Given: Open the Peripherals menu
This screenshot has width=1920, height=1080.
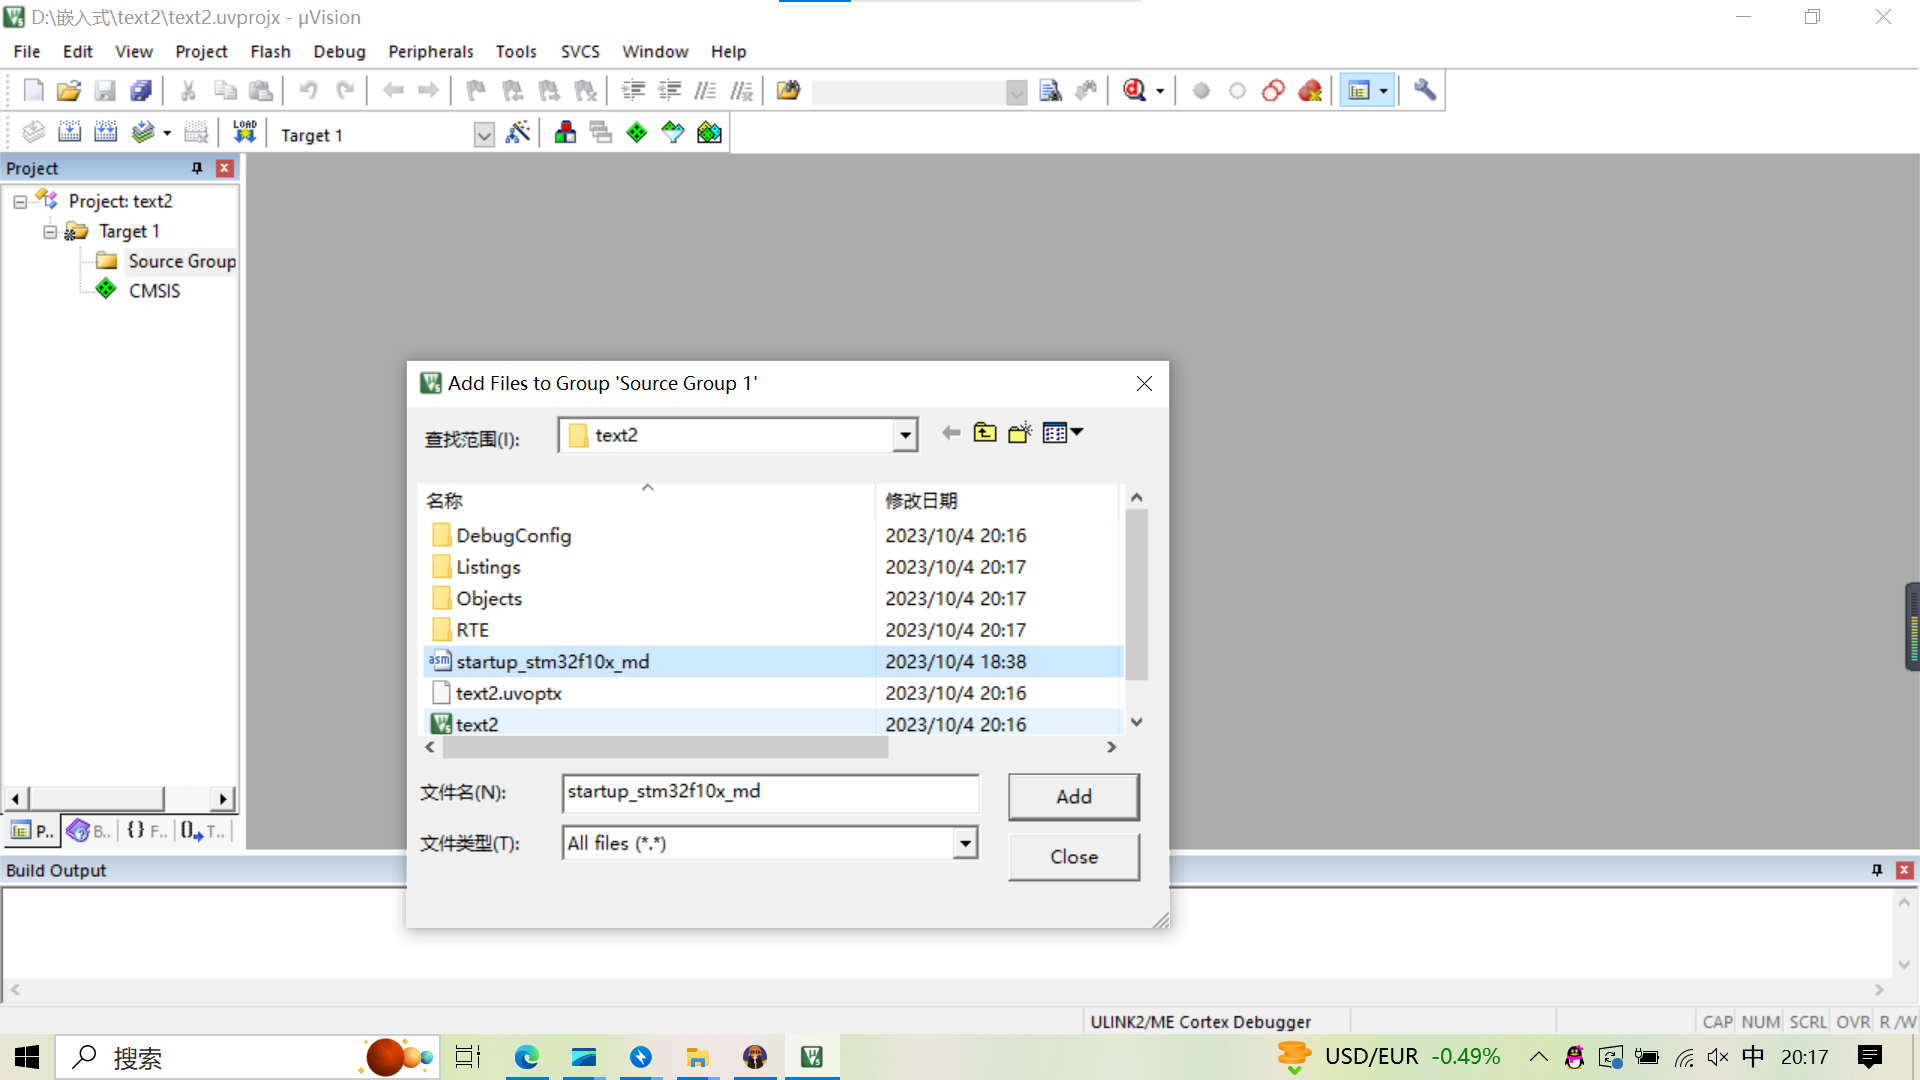Looking at the screenshot, I should coord(431,51).
